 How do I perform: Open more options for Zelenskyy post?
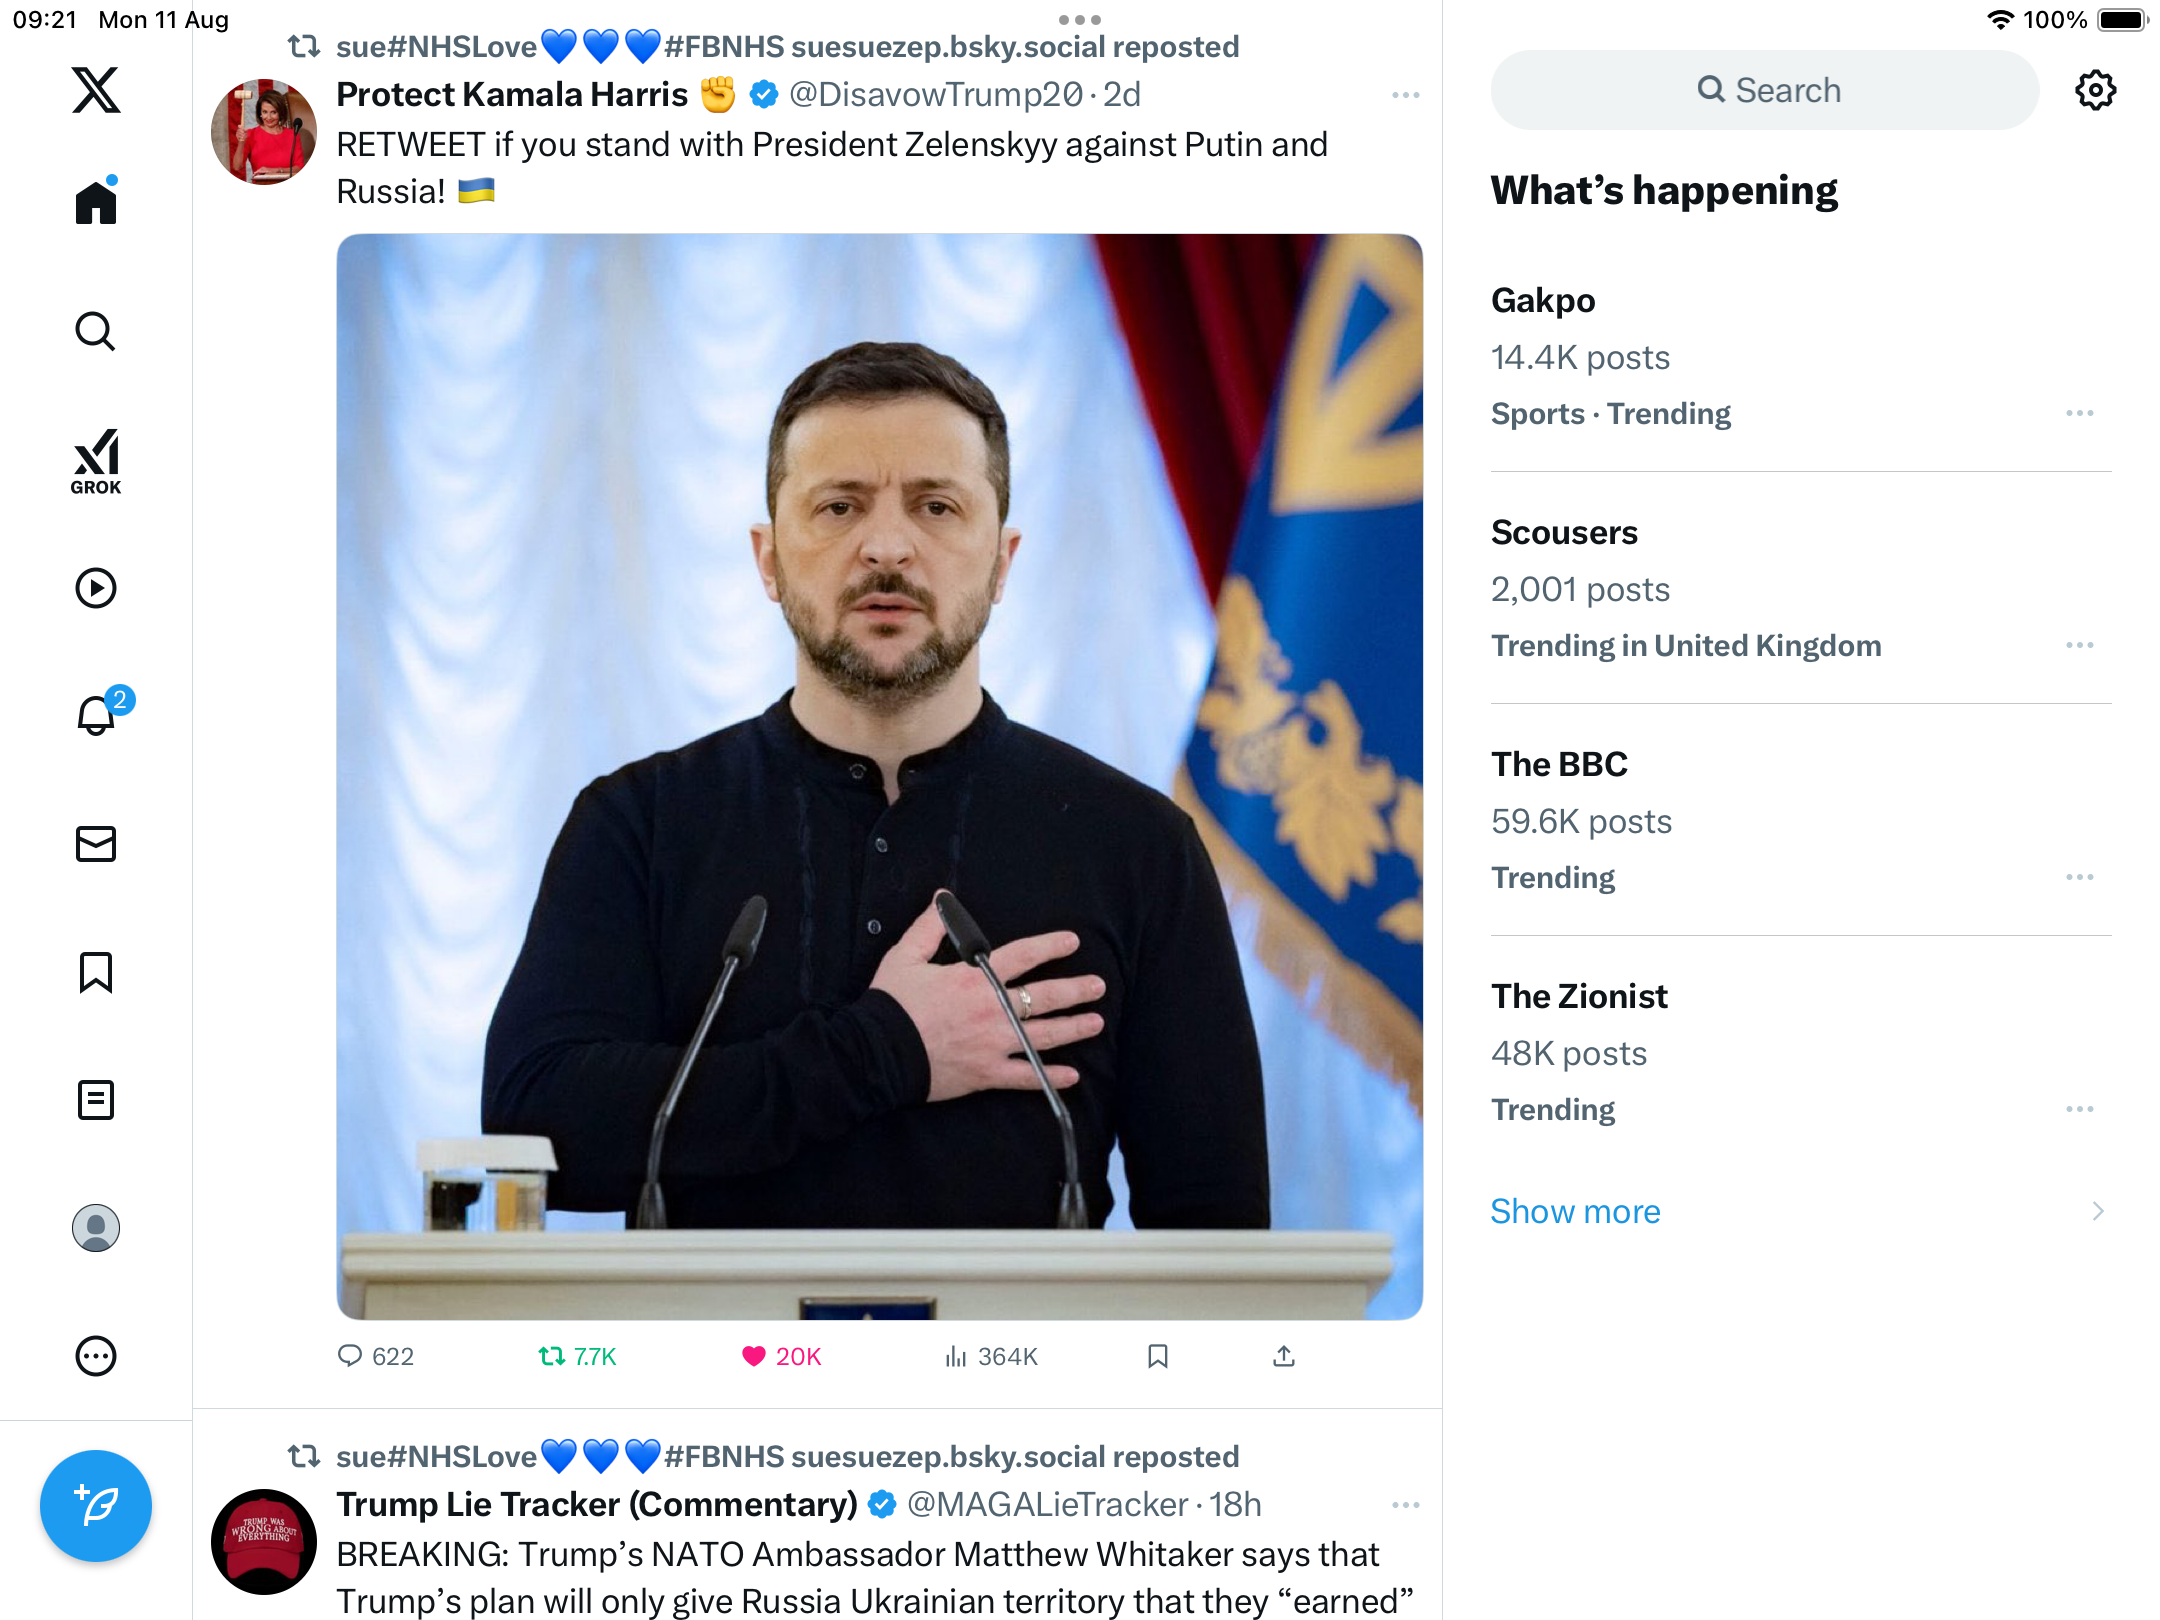coord(1405,95)
